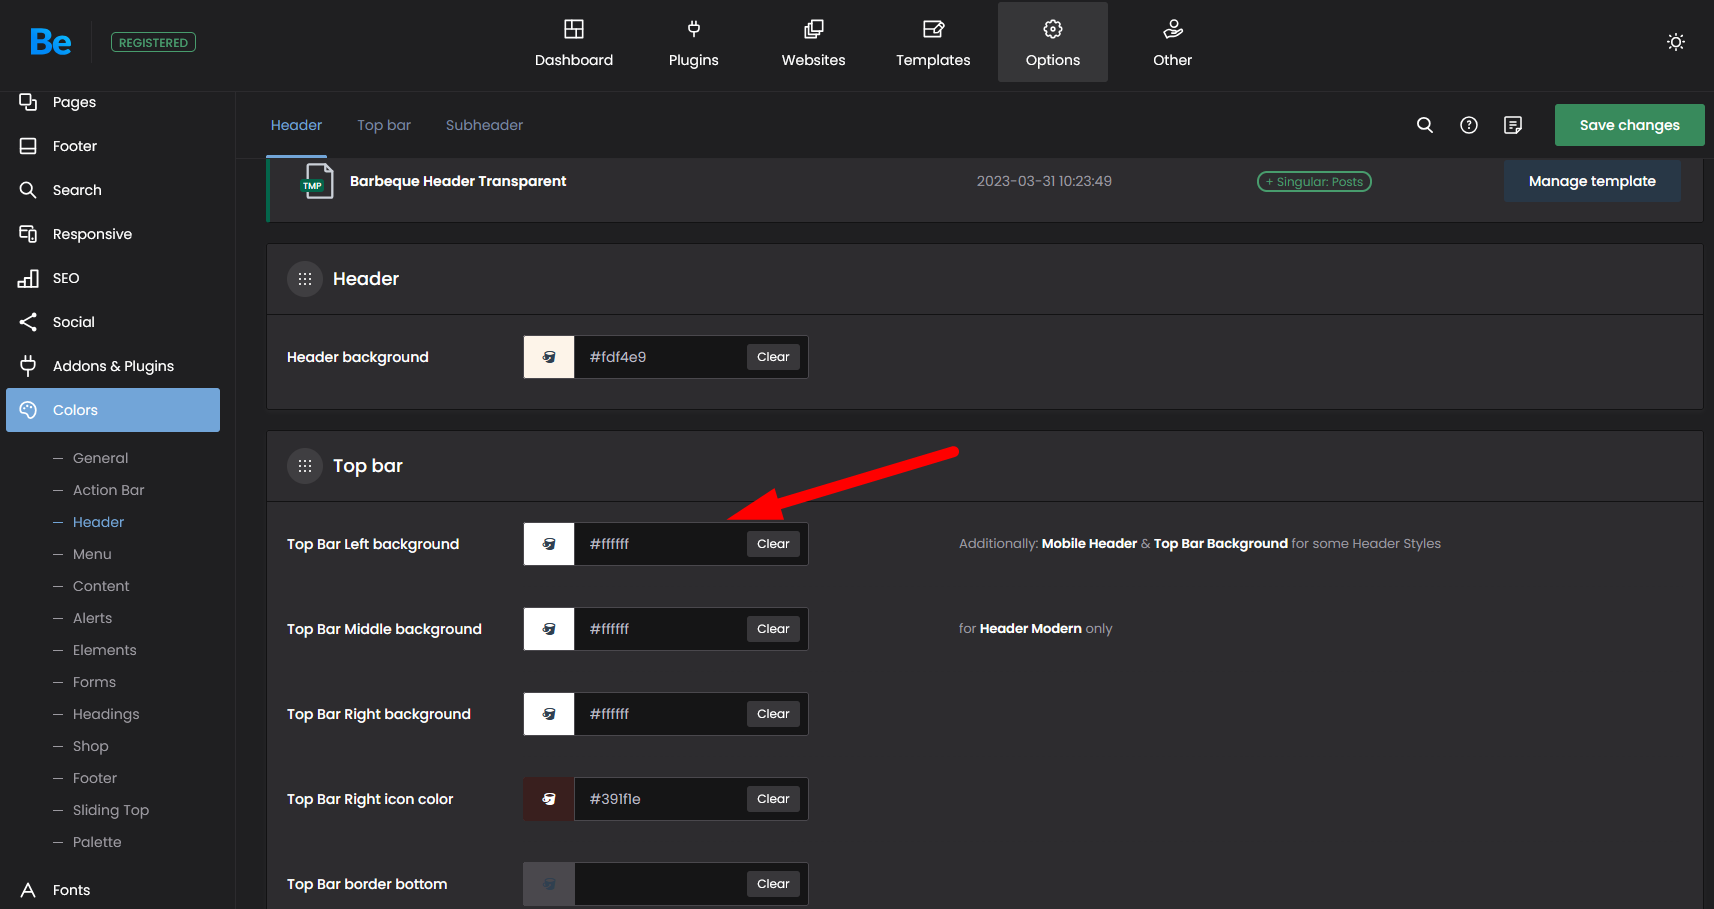The image size is (1714, 909).
Task: Open the Menu colors submenu
Action: (92, 554)
